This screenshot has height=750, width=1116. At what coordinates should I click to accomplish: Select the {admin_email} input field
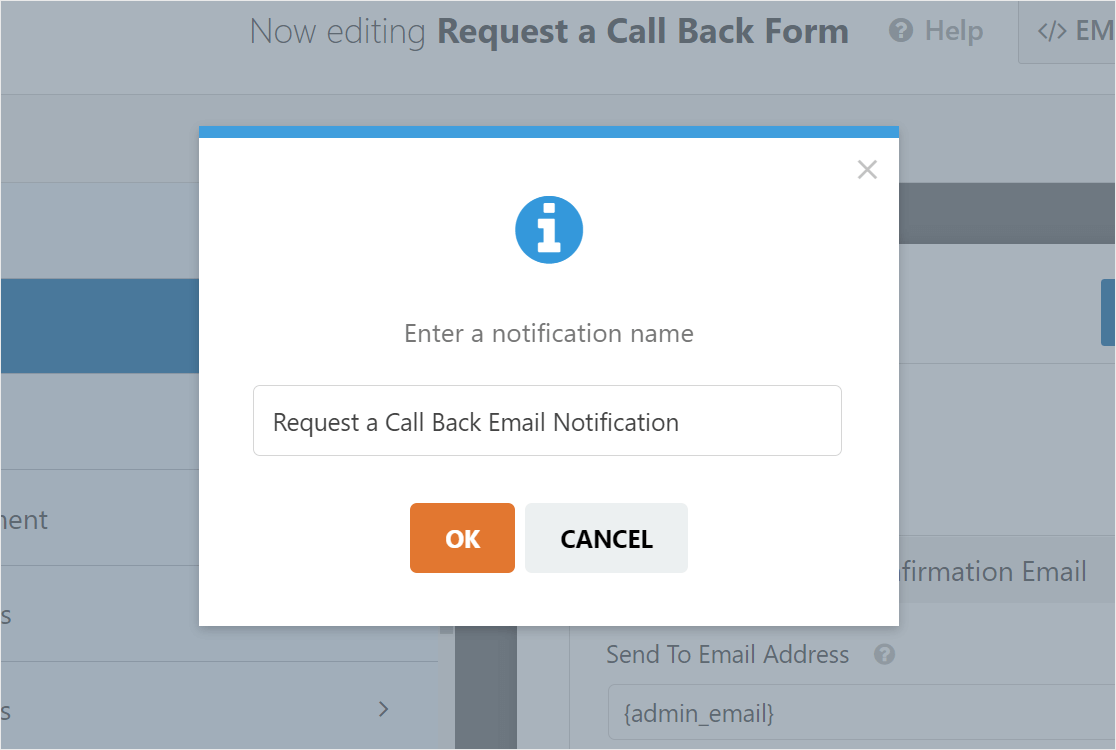pos(860,712)
